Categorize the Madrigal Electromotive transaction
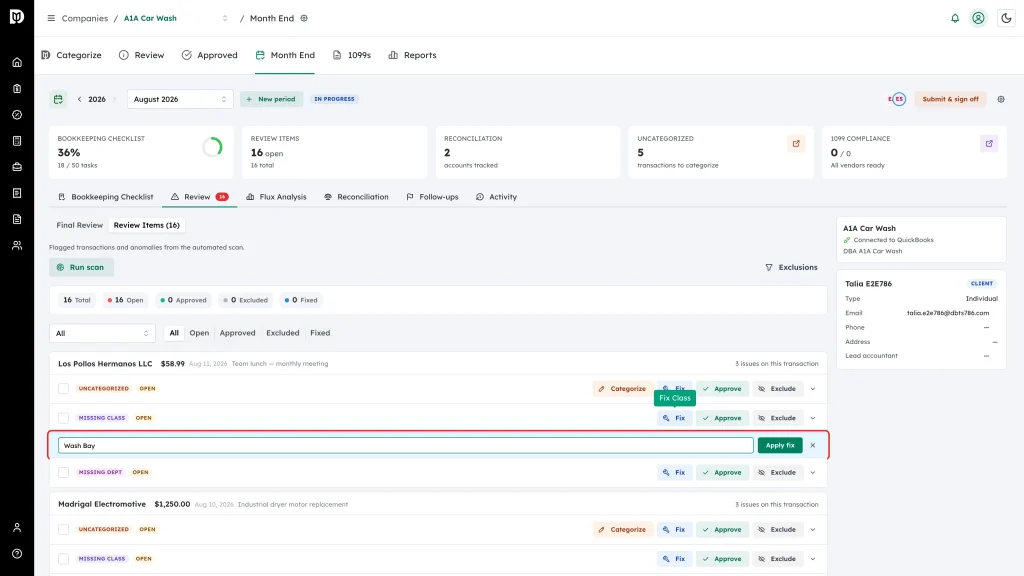The height and width of the screenshot is (576, 1024). click(x=622, y=530)
